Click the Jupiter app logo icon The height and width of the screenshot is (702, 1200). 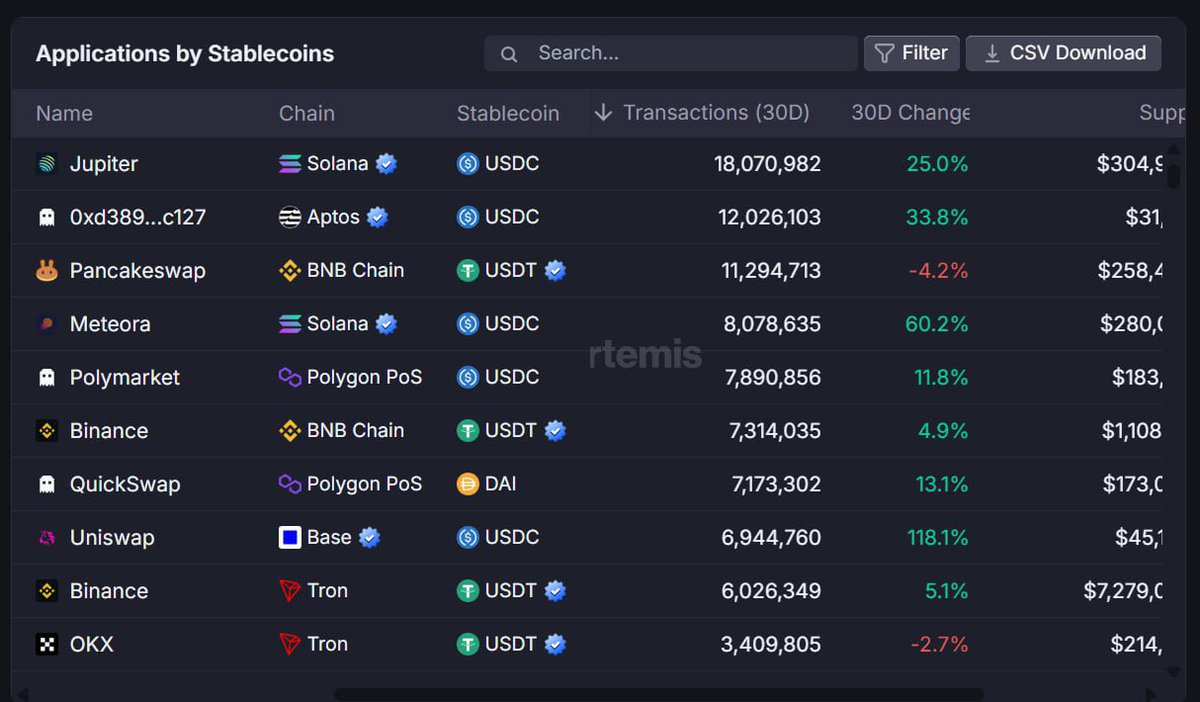[47, 164]
